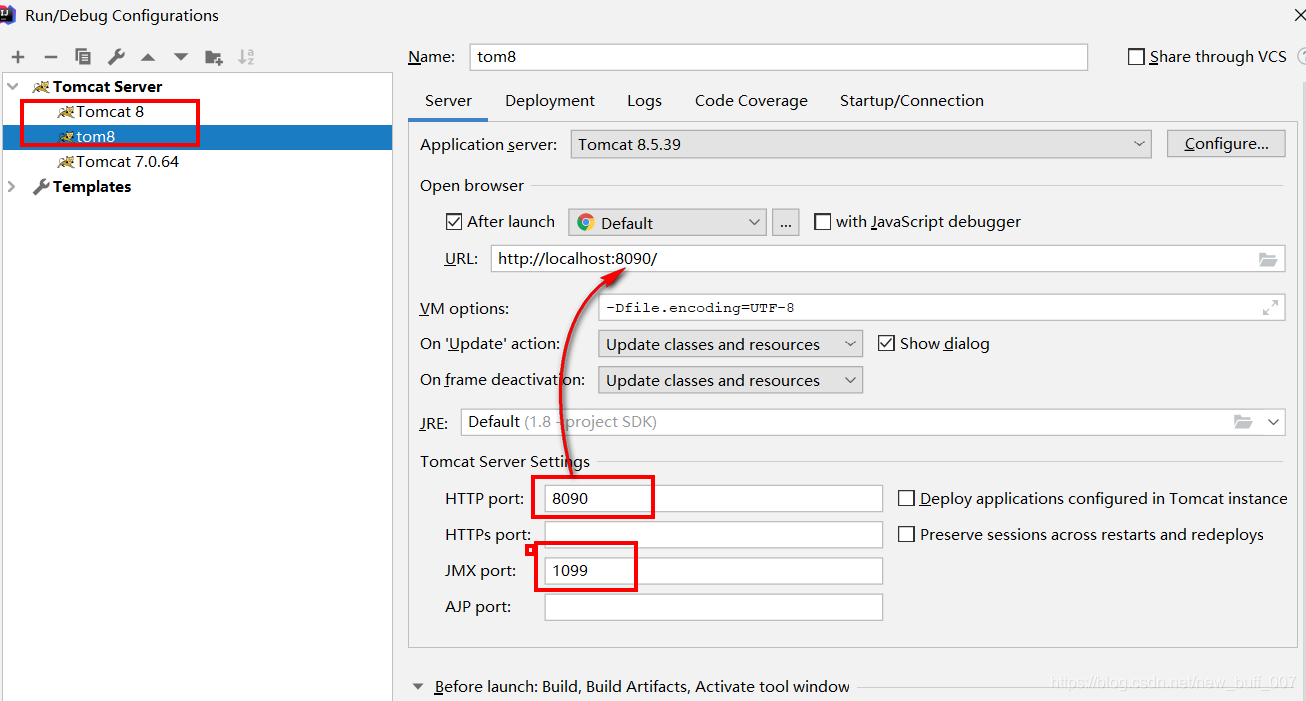Remove configuration with minus icon
Viewport: 1306px width, 701px height.
(51, 57)
